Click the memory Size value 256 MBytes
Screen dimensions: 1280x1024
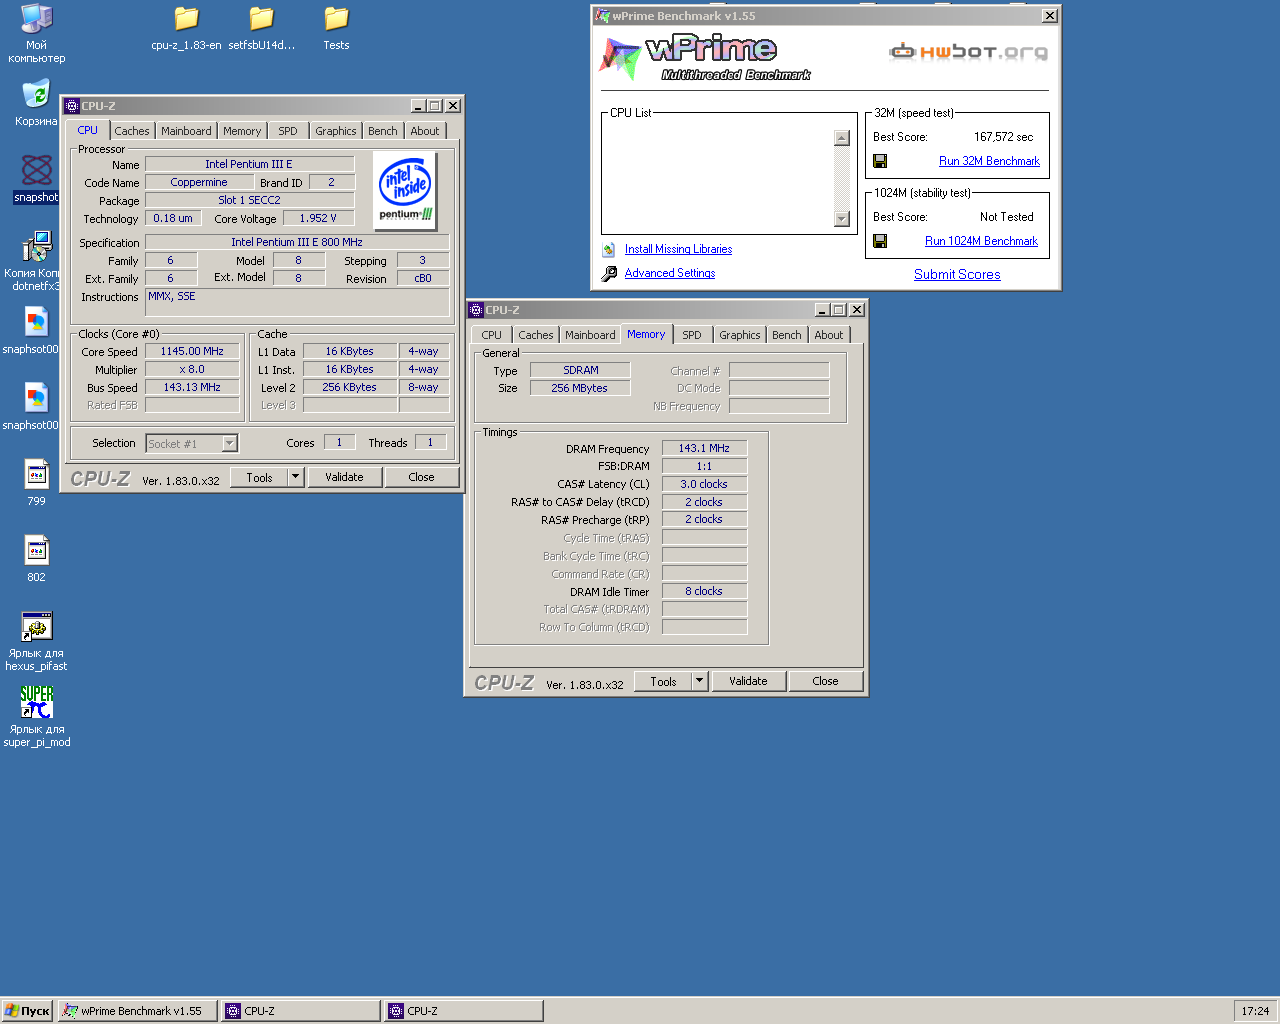pos(579,388)
